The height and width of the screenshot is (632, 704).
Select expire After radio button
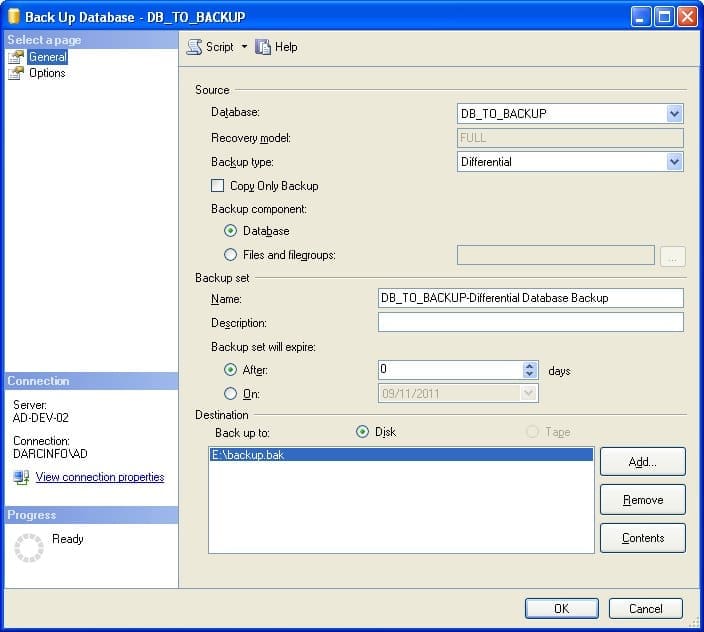pos(230,369)
